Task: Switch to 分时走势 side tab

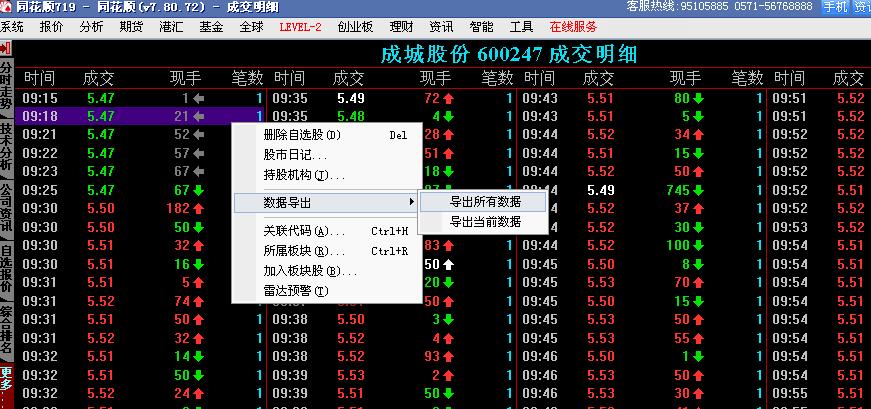Action: coord(6,86)
